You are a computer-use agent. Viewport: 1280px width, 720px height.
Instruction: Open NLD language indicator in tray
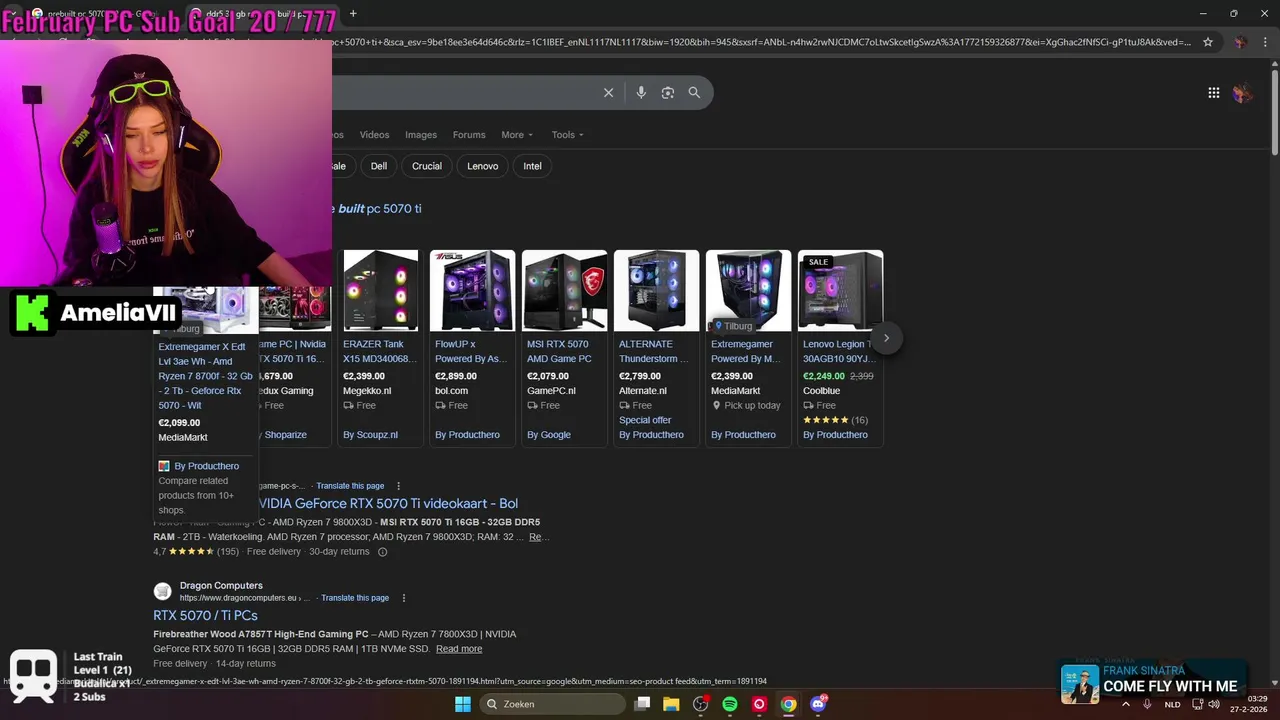(1172, 704)
